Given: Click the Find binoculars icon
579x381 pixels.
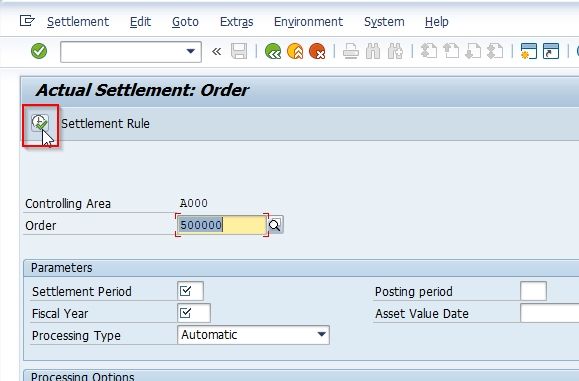Looking at the screenshot, I should pyautogui.click(x=373, y=51).
